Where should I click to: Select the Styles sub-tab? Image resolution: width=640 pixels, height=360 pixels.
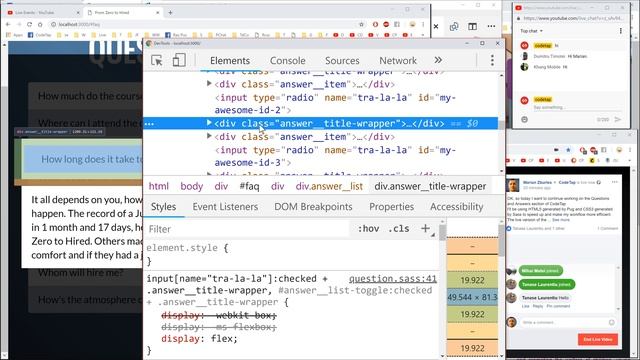[x=163, y=207]
